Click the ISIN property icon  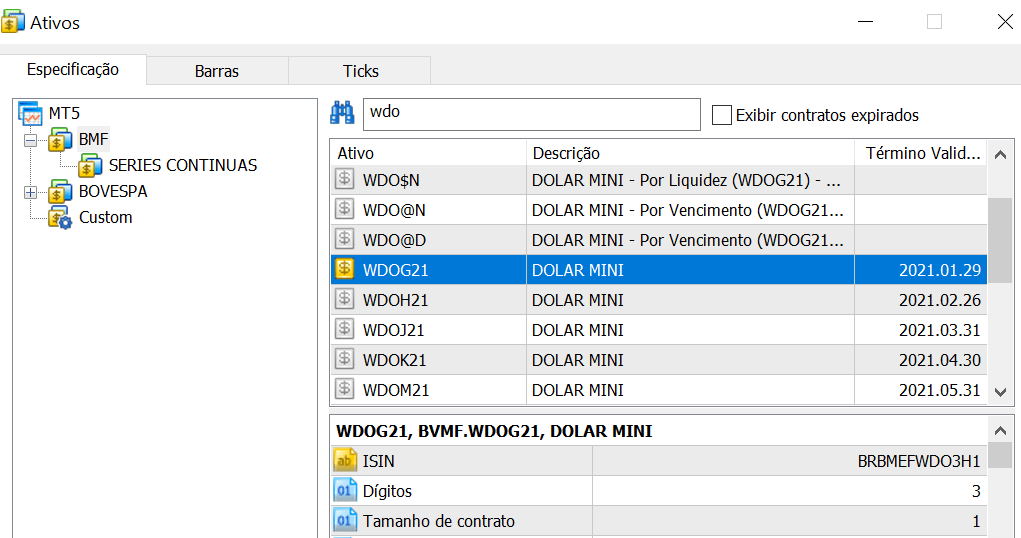(345, 460)
